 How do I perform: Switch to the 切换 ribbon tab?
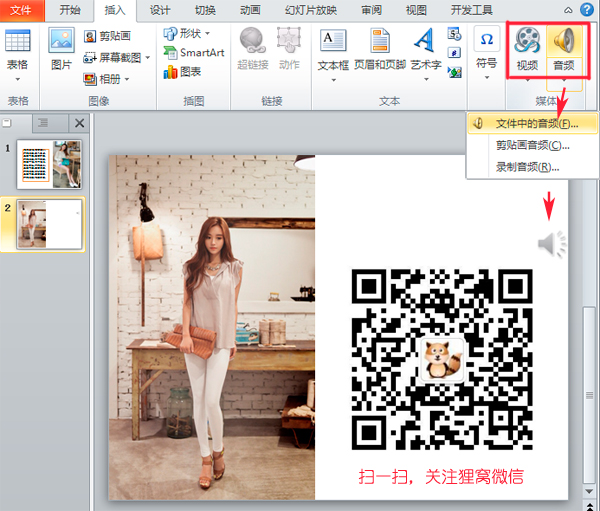205,10
